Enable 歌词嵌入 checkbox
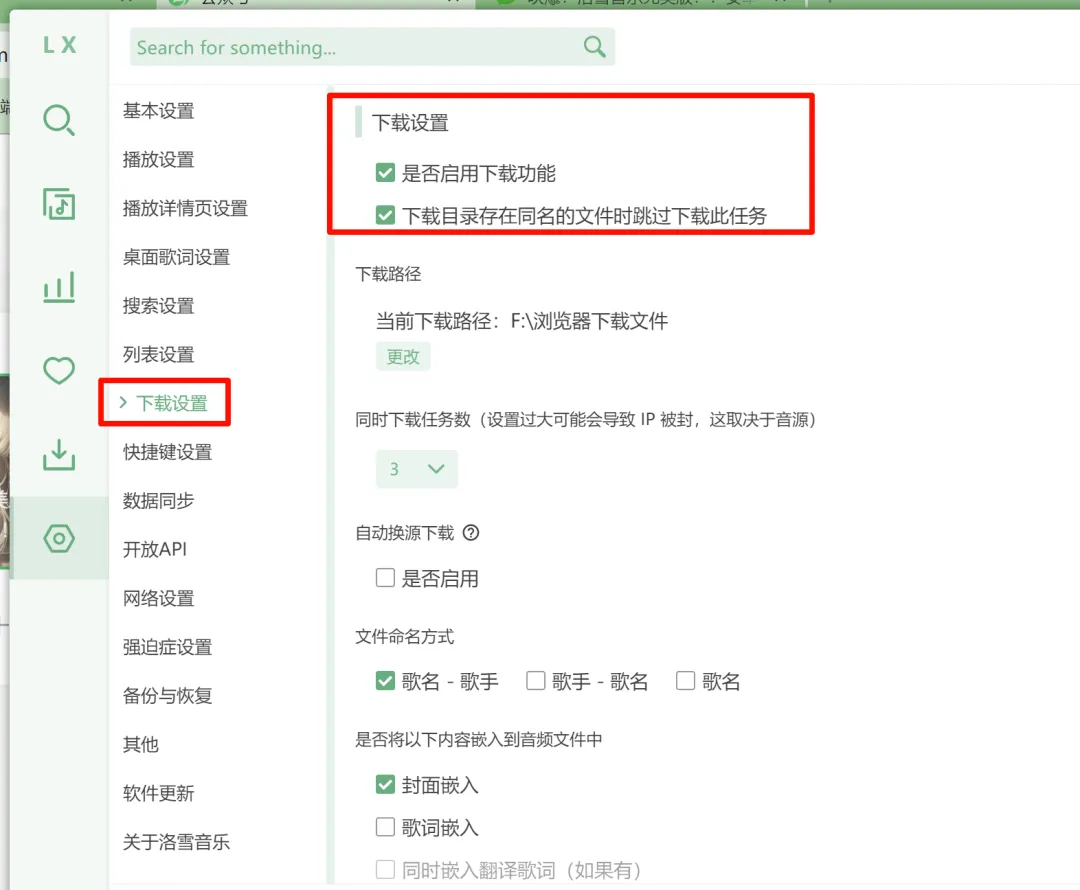Screen dimensions: 1080x890 click(384, 827)
